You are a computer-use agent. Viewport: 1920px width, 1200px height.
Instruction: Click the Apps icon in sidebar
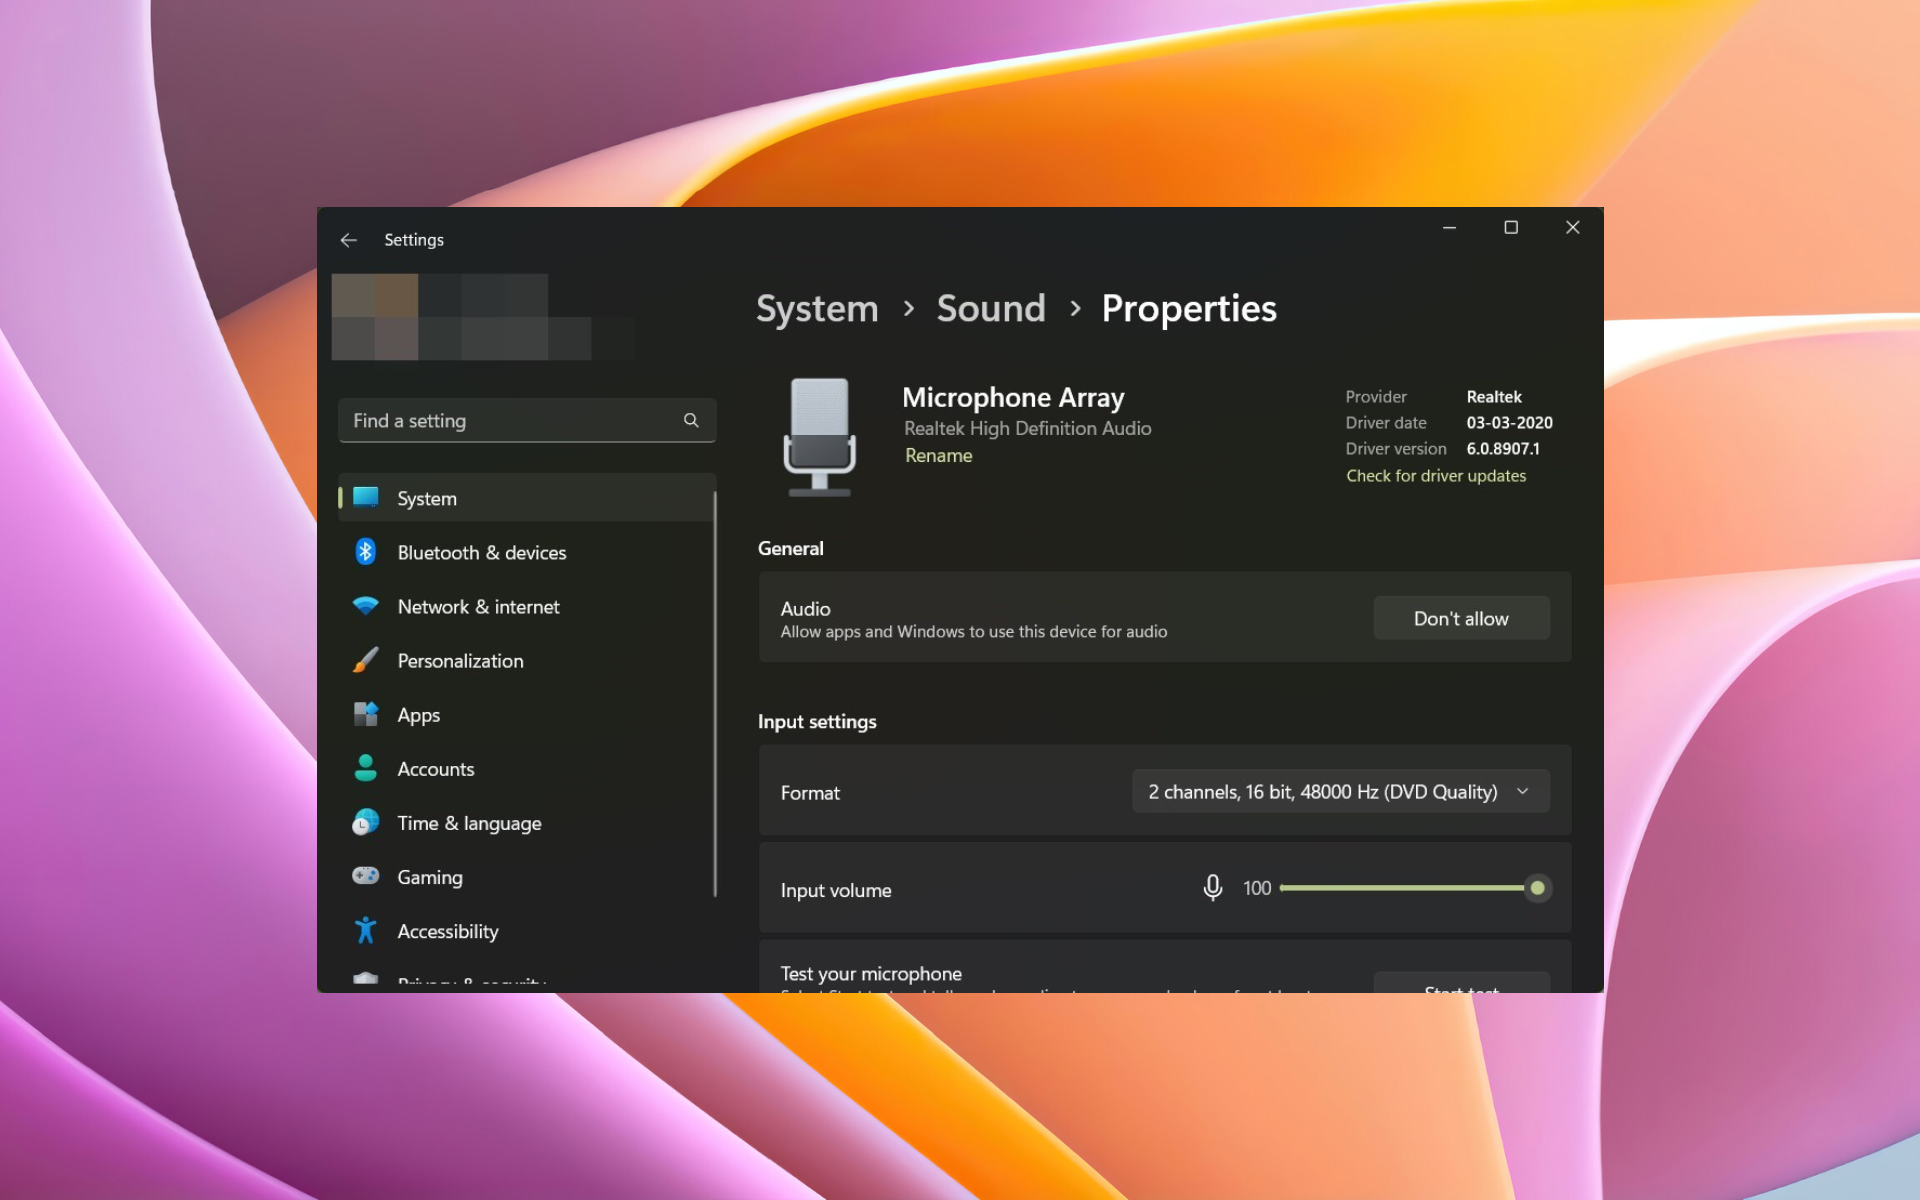[366, 714]
